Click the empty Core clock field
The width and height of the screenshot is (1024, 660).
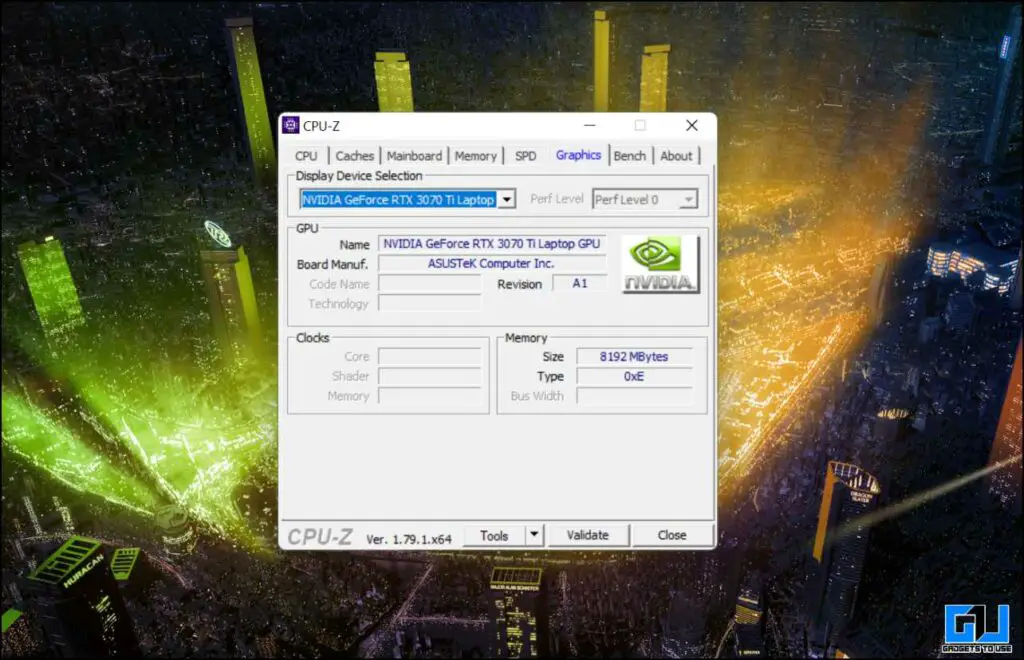tap(430, 356)
